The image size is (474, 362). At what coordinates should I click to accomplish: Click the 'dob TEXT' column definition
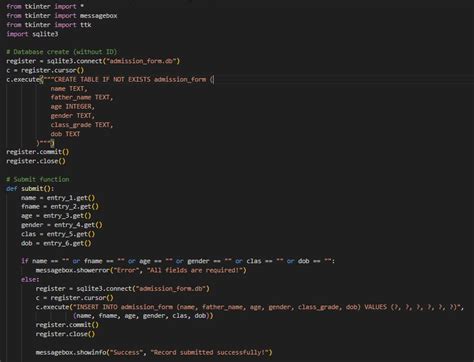pyautogui.click(x=65, y=134)
